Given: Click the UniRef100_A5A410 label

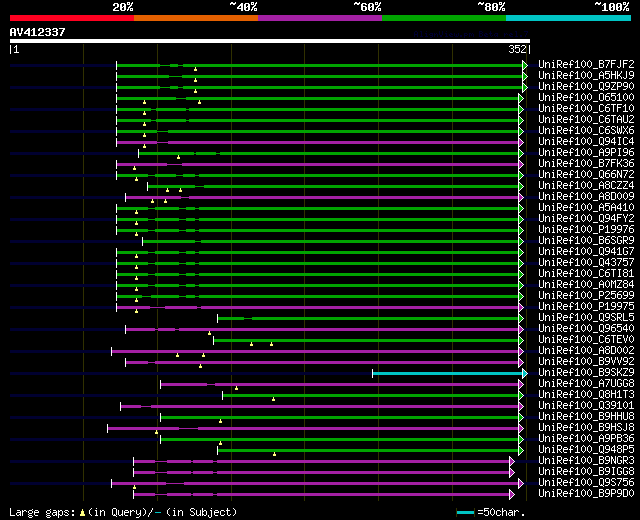Looking at the screenshot, I should click(x=586, y=208).
